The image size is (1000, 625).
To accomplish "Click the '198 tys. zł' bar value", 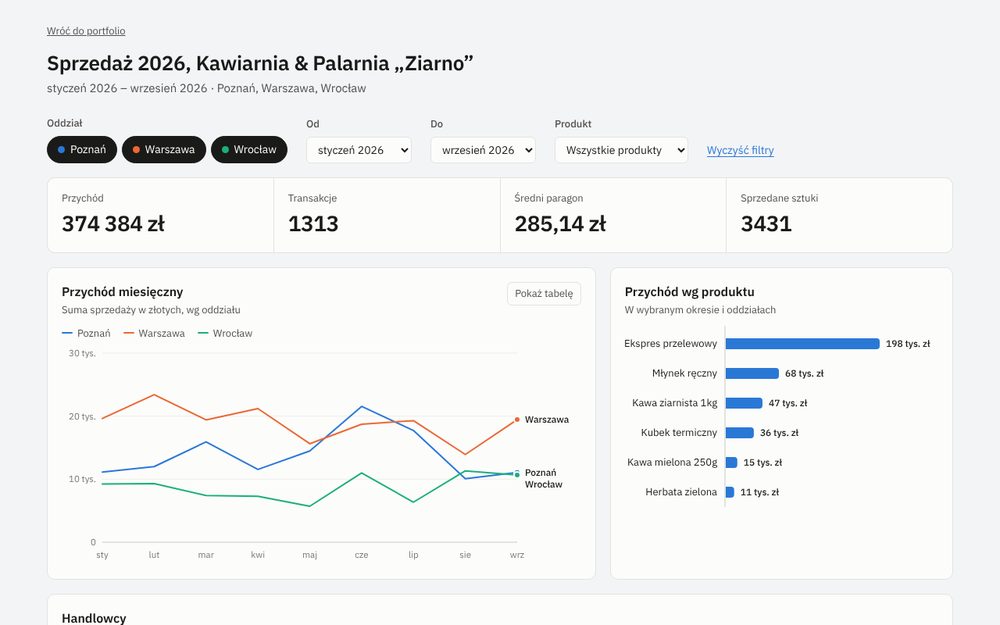I will click(x=908, y=344).
